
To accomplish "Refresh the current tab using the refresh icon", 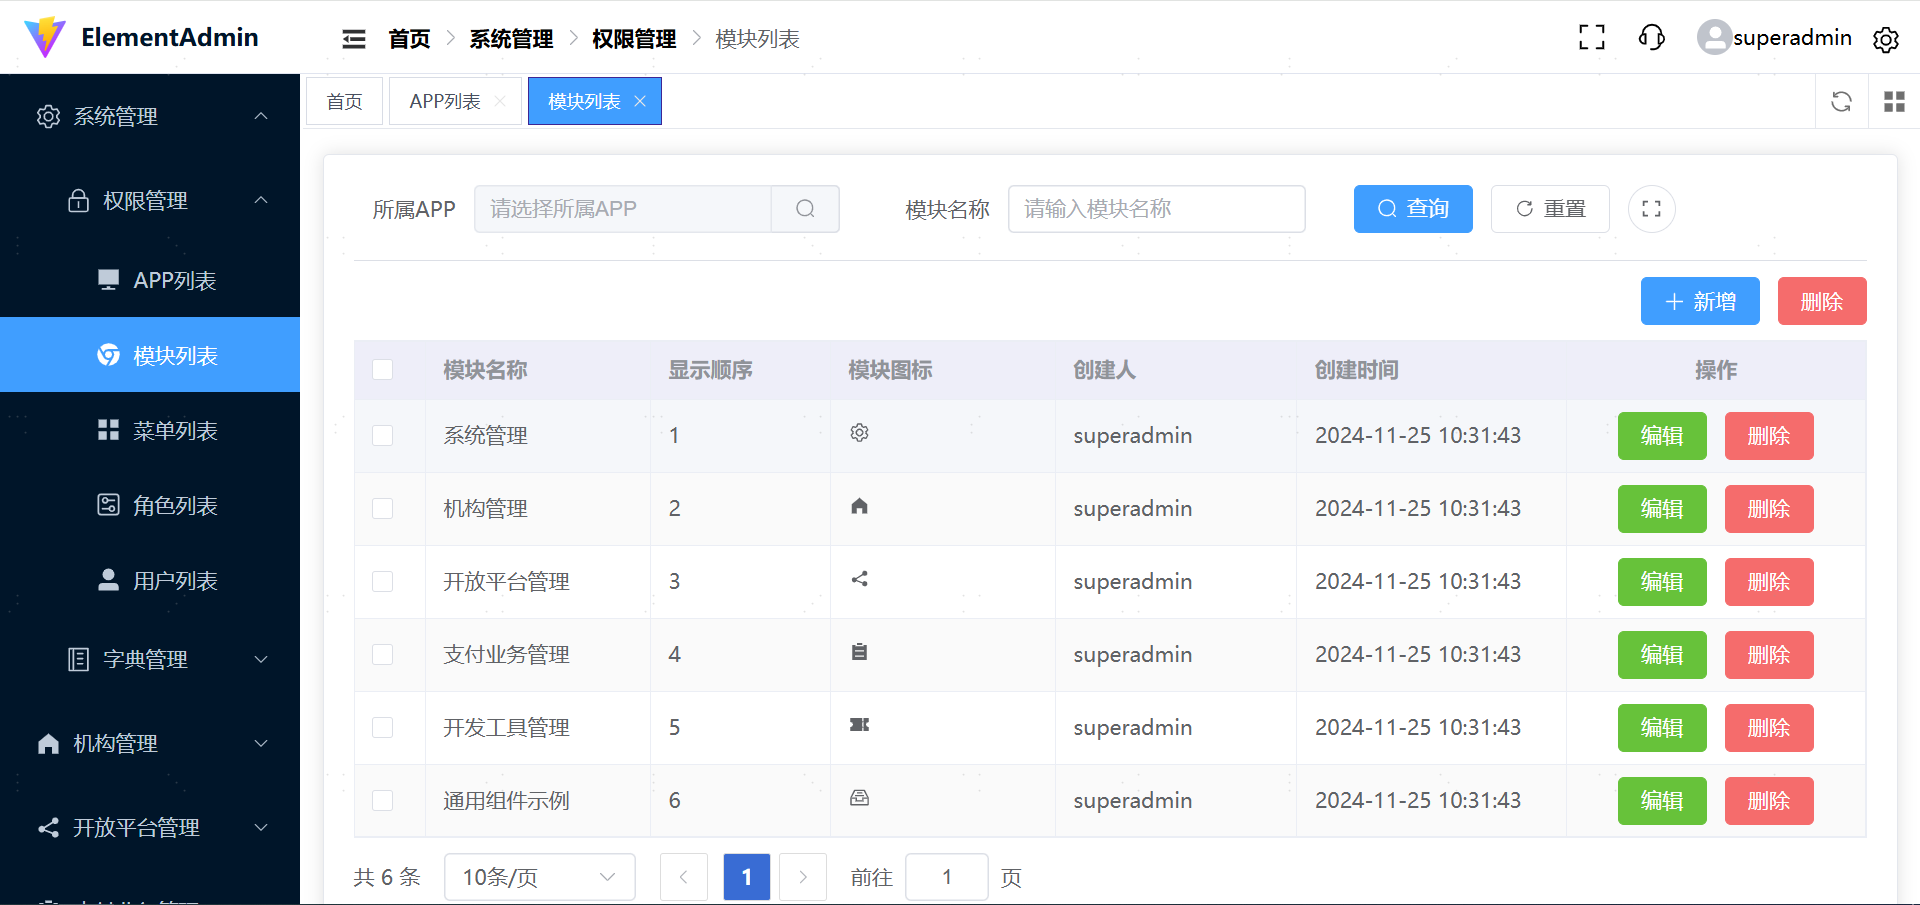I will point(1841,101).
